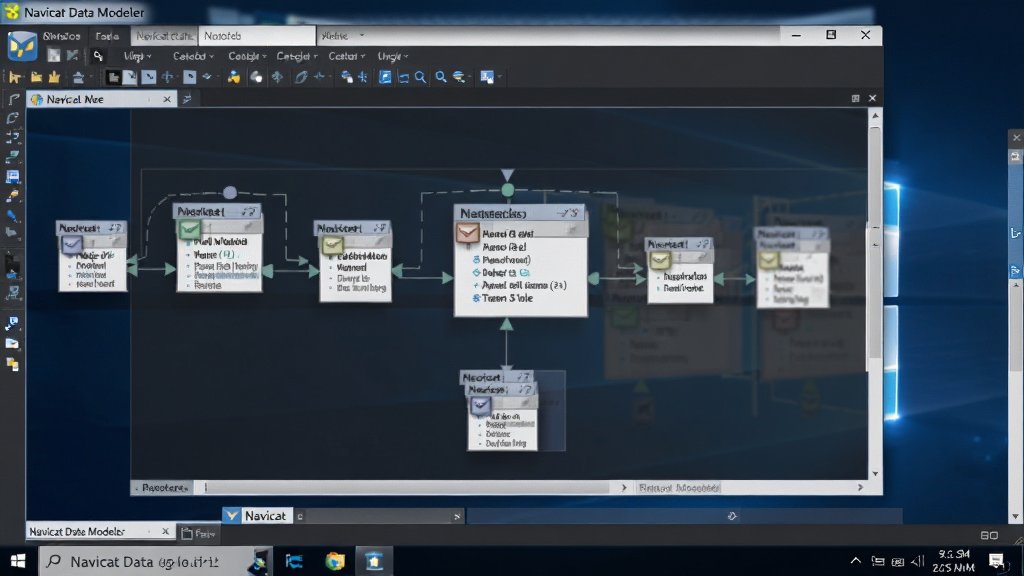
Task: Click the key icon beside the app logo
Action: pos(98,56)
